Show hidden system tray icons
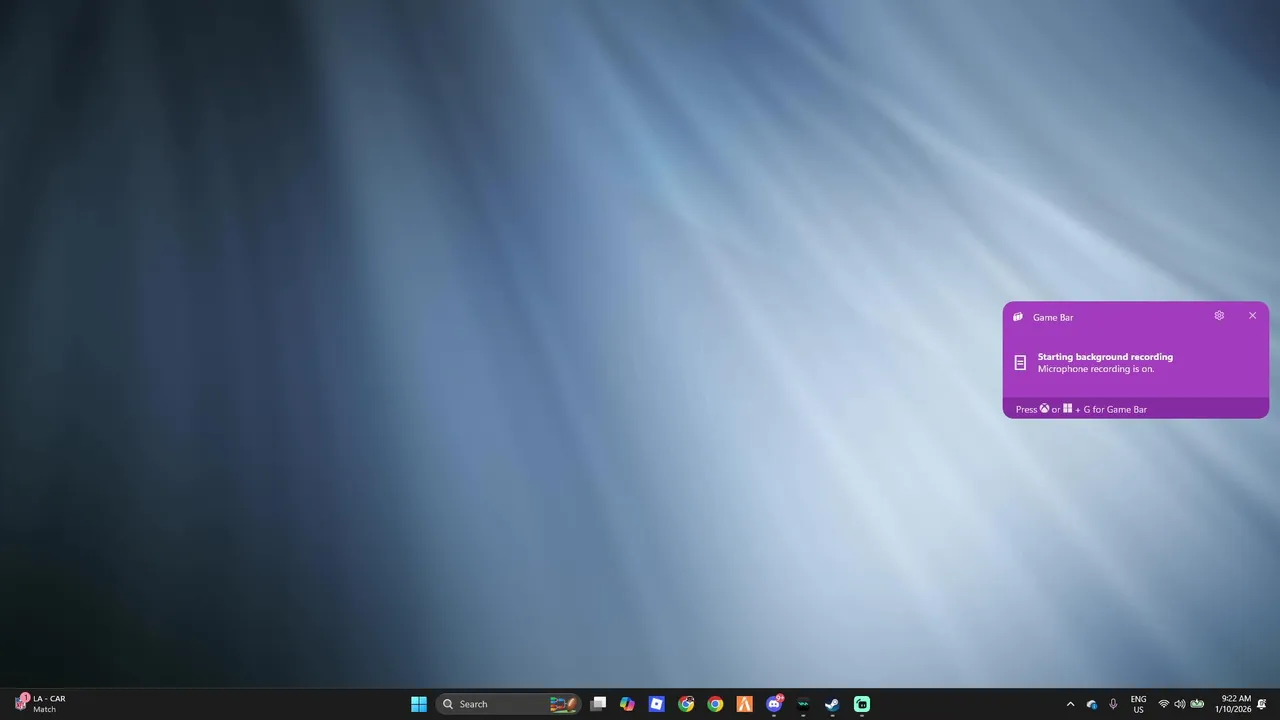The height and width of the screenshot is (720, 1280). pos(1070,704)
